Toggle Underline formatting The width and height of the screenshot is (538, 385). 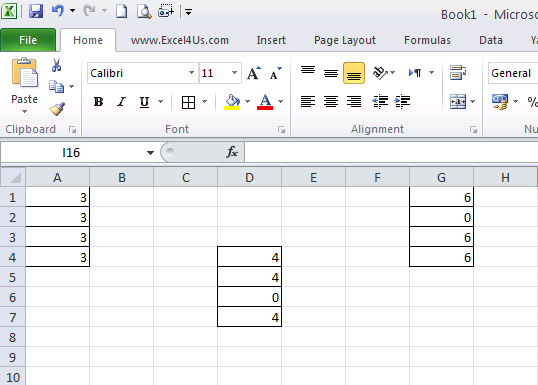[x=144, y=102]
